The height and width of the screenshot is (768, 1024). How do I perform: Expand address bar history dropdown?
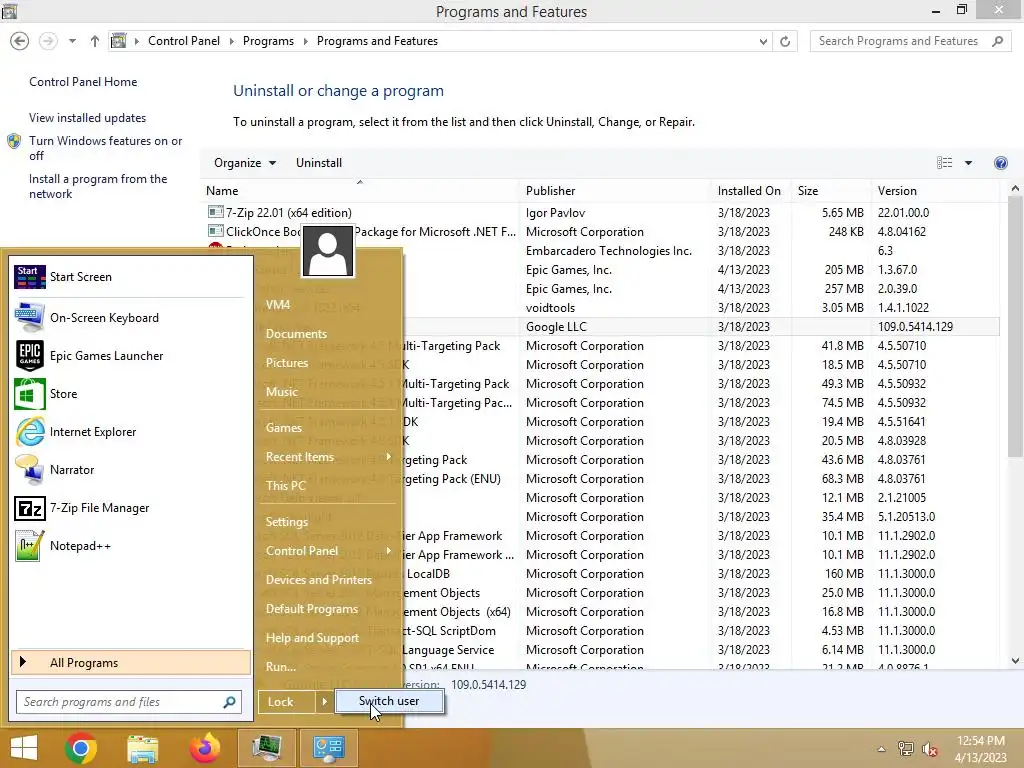click(763, 41)
